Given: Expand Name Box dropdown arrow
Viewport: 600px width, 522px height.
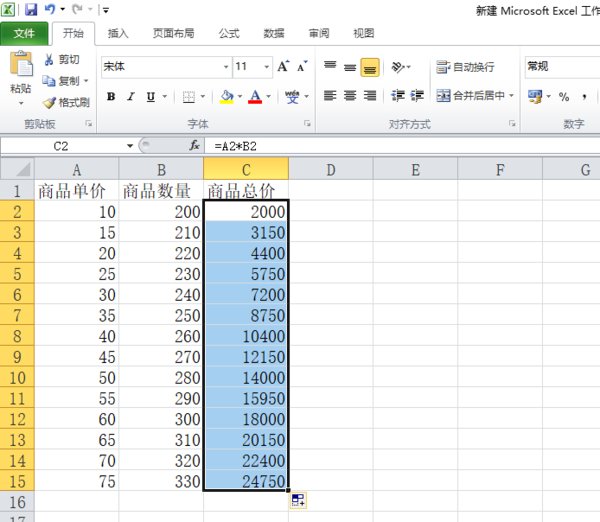Looking at the screenshot, I should [x=130, y=146].
